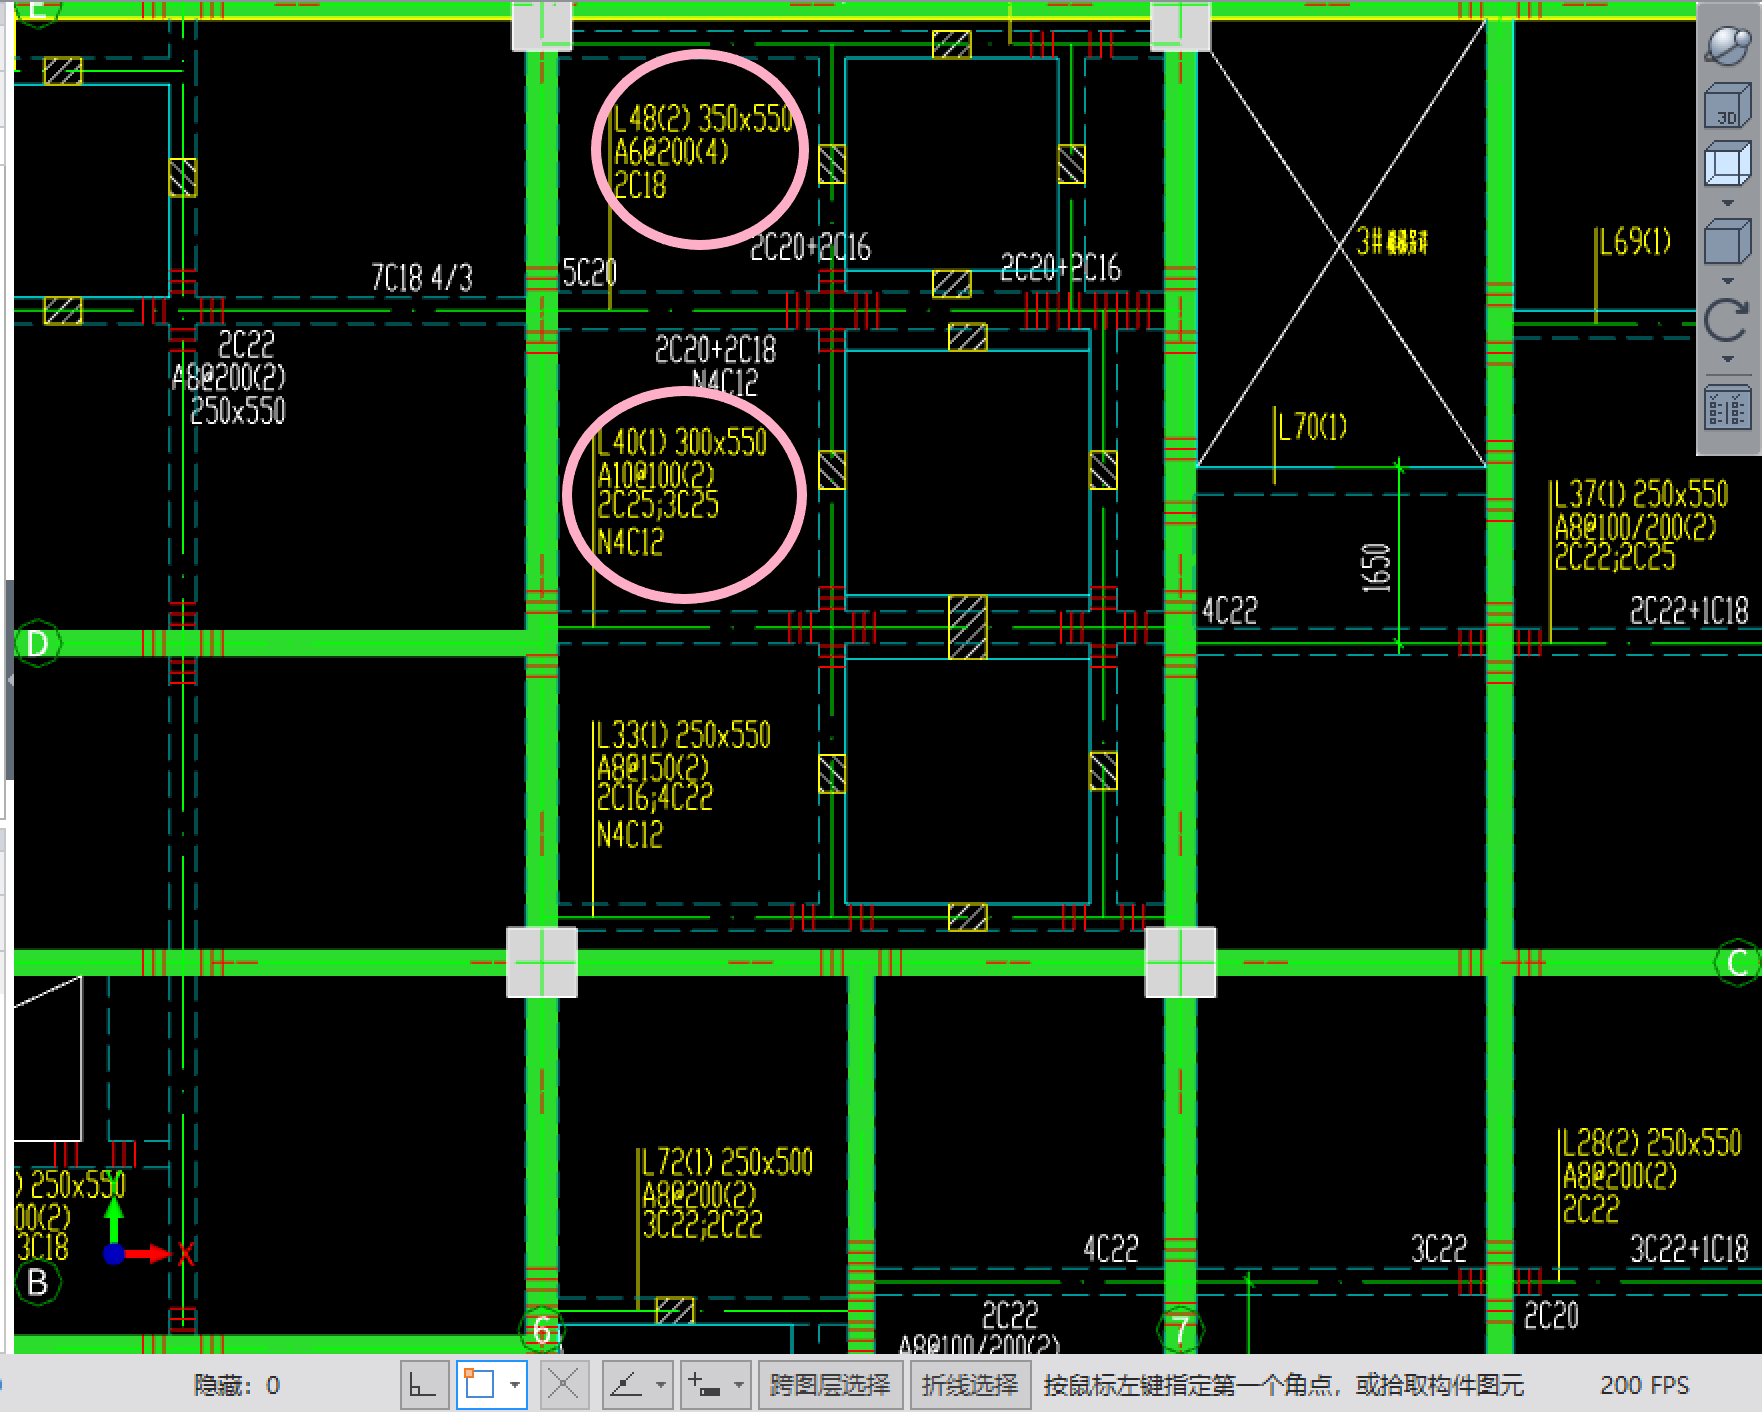Select axis grid bubble D
The width and height of the screenshot is (1762, 1413).
pos(38,643)
